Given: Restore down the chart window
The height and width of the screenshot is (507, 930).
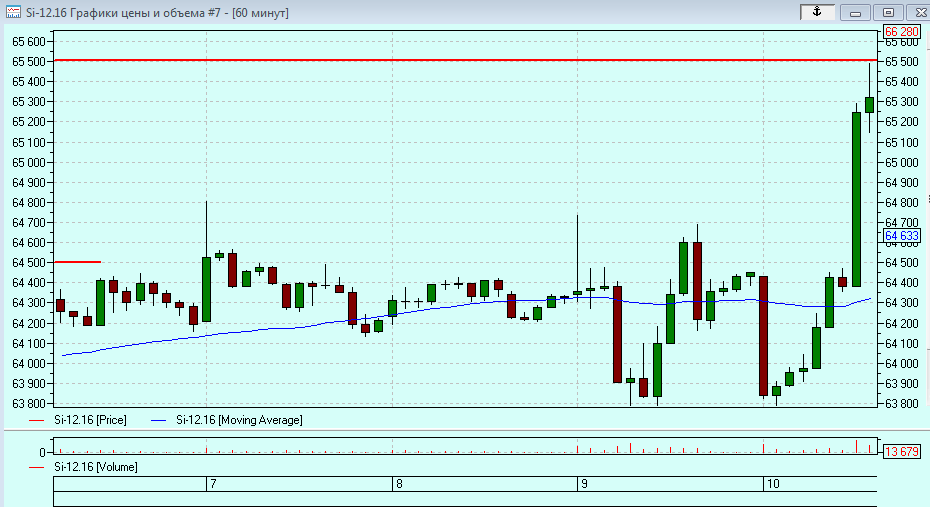Looking at the screenshot, I should point(888,12).
